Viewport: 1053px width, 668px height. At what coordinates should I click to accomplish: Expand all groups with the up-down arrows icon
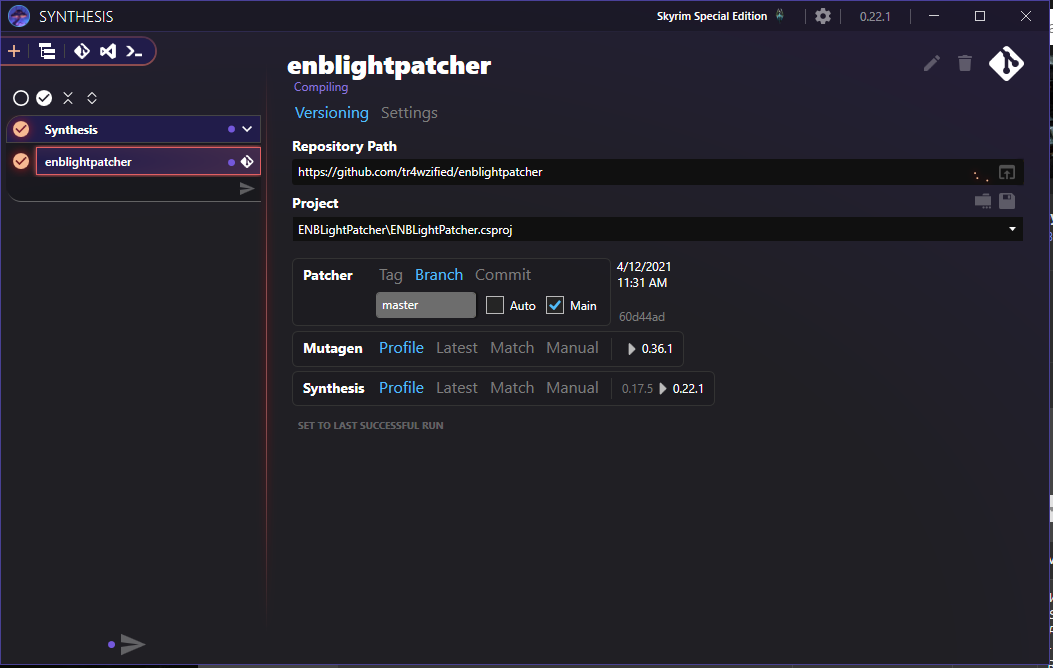pyautogui.click(x=92, y=98)
